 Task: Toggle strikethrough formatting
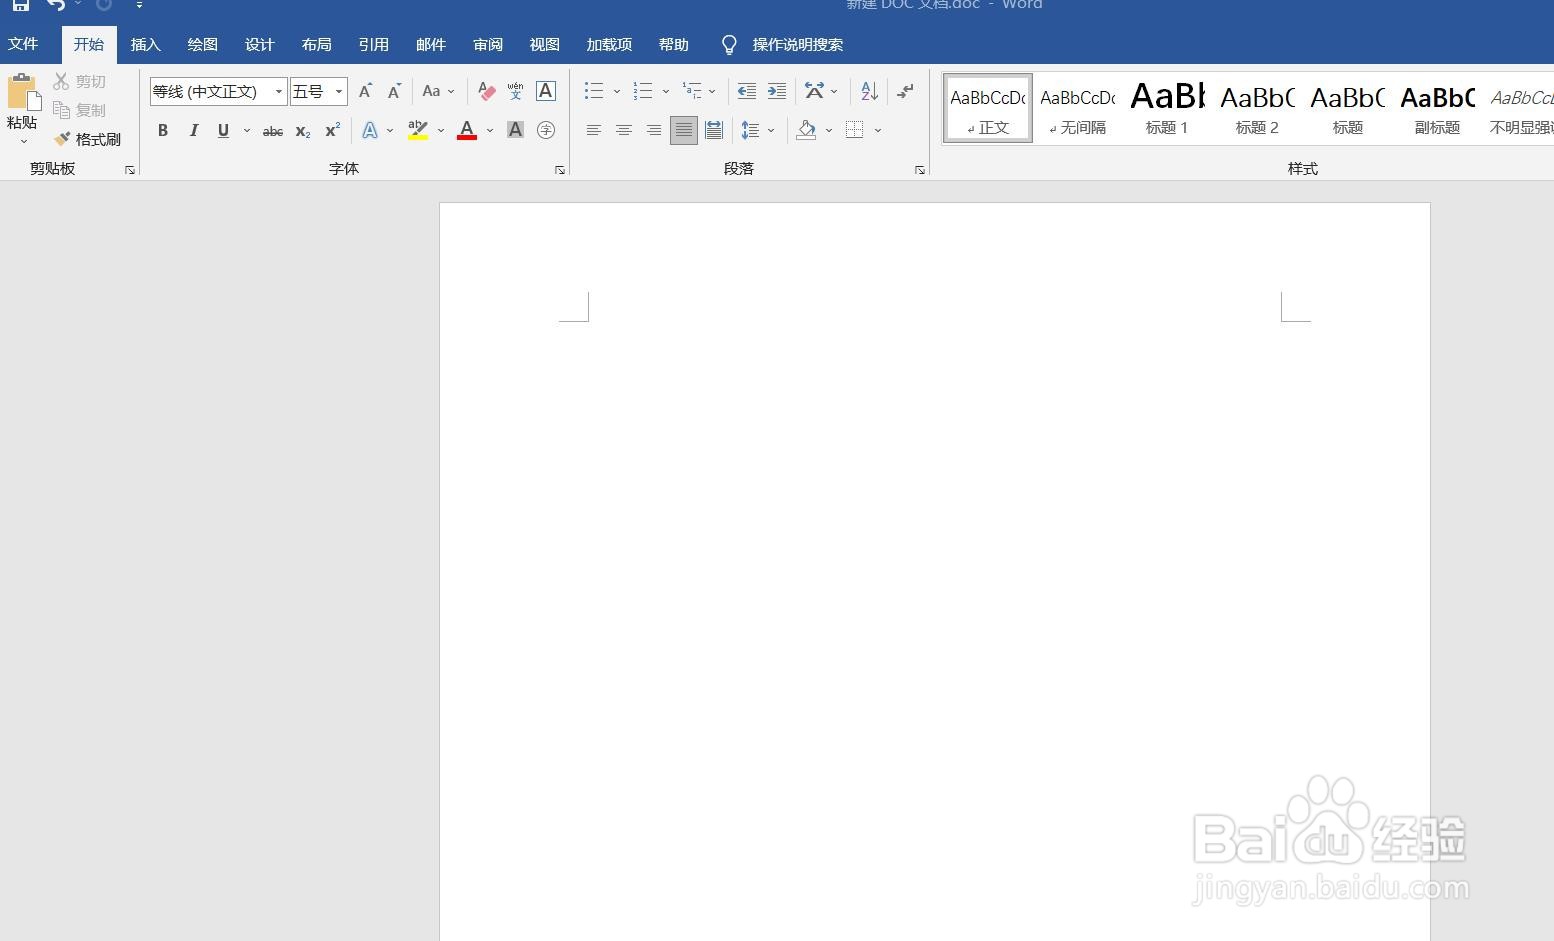[272, 131]
